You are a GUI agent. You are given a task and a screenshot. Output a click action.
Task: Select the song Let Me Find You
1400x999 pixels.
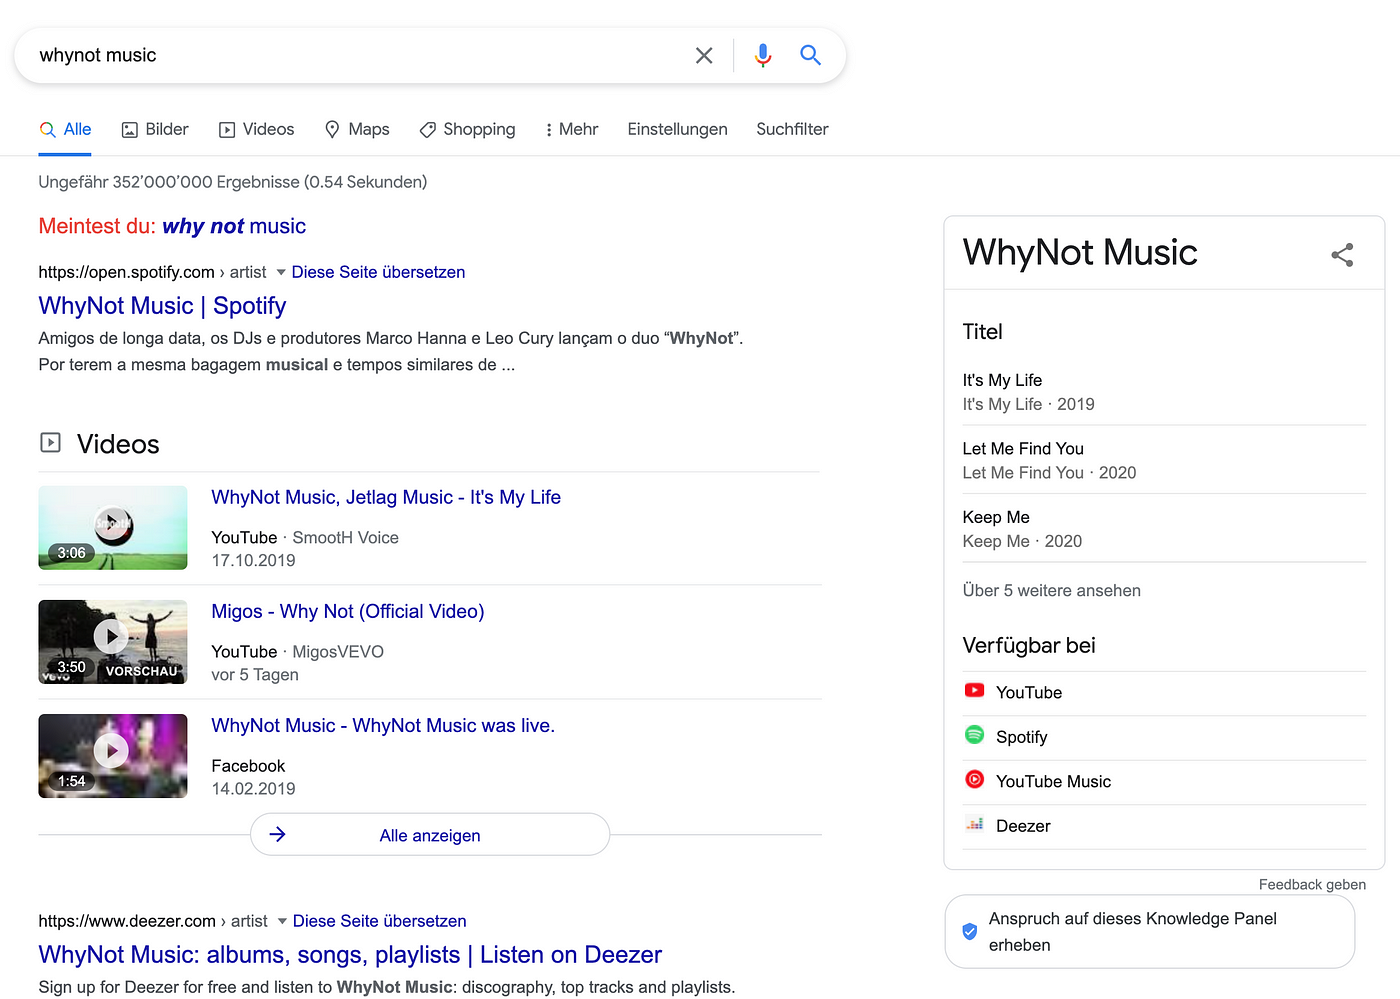pyautogui.click(x=1023, y=449)
